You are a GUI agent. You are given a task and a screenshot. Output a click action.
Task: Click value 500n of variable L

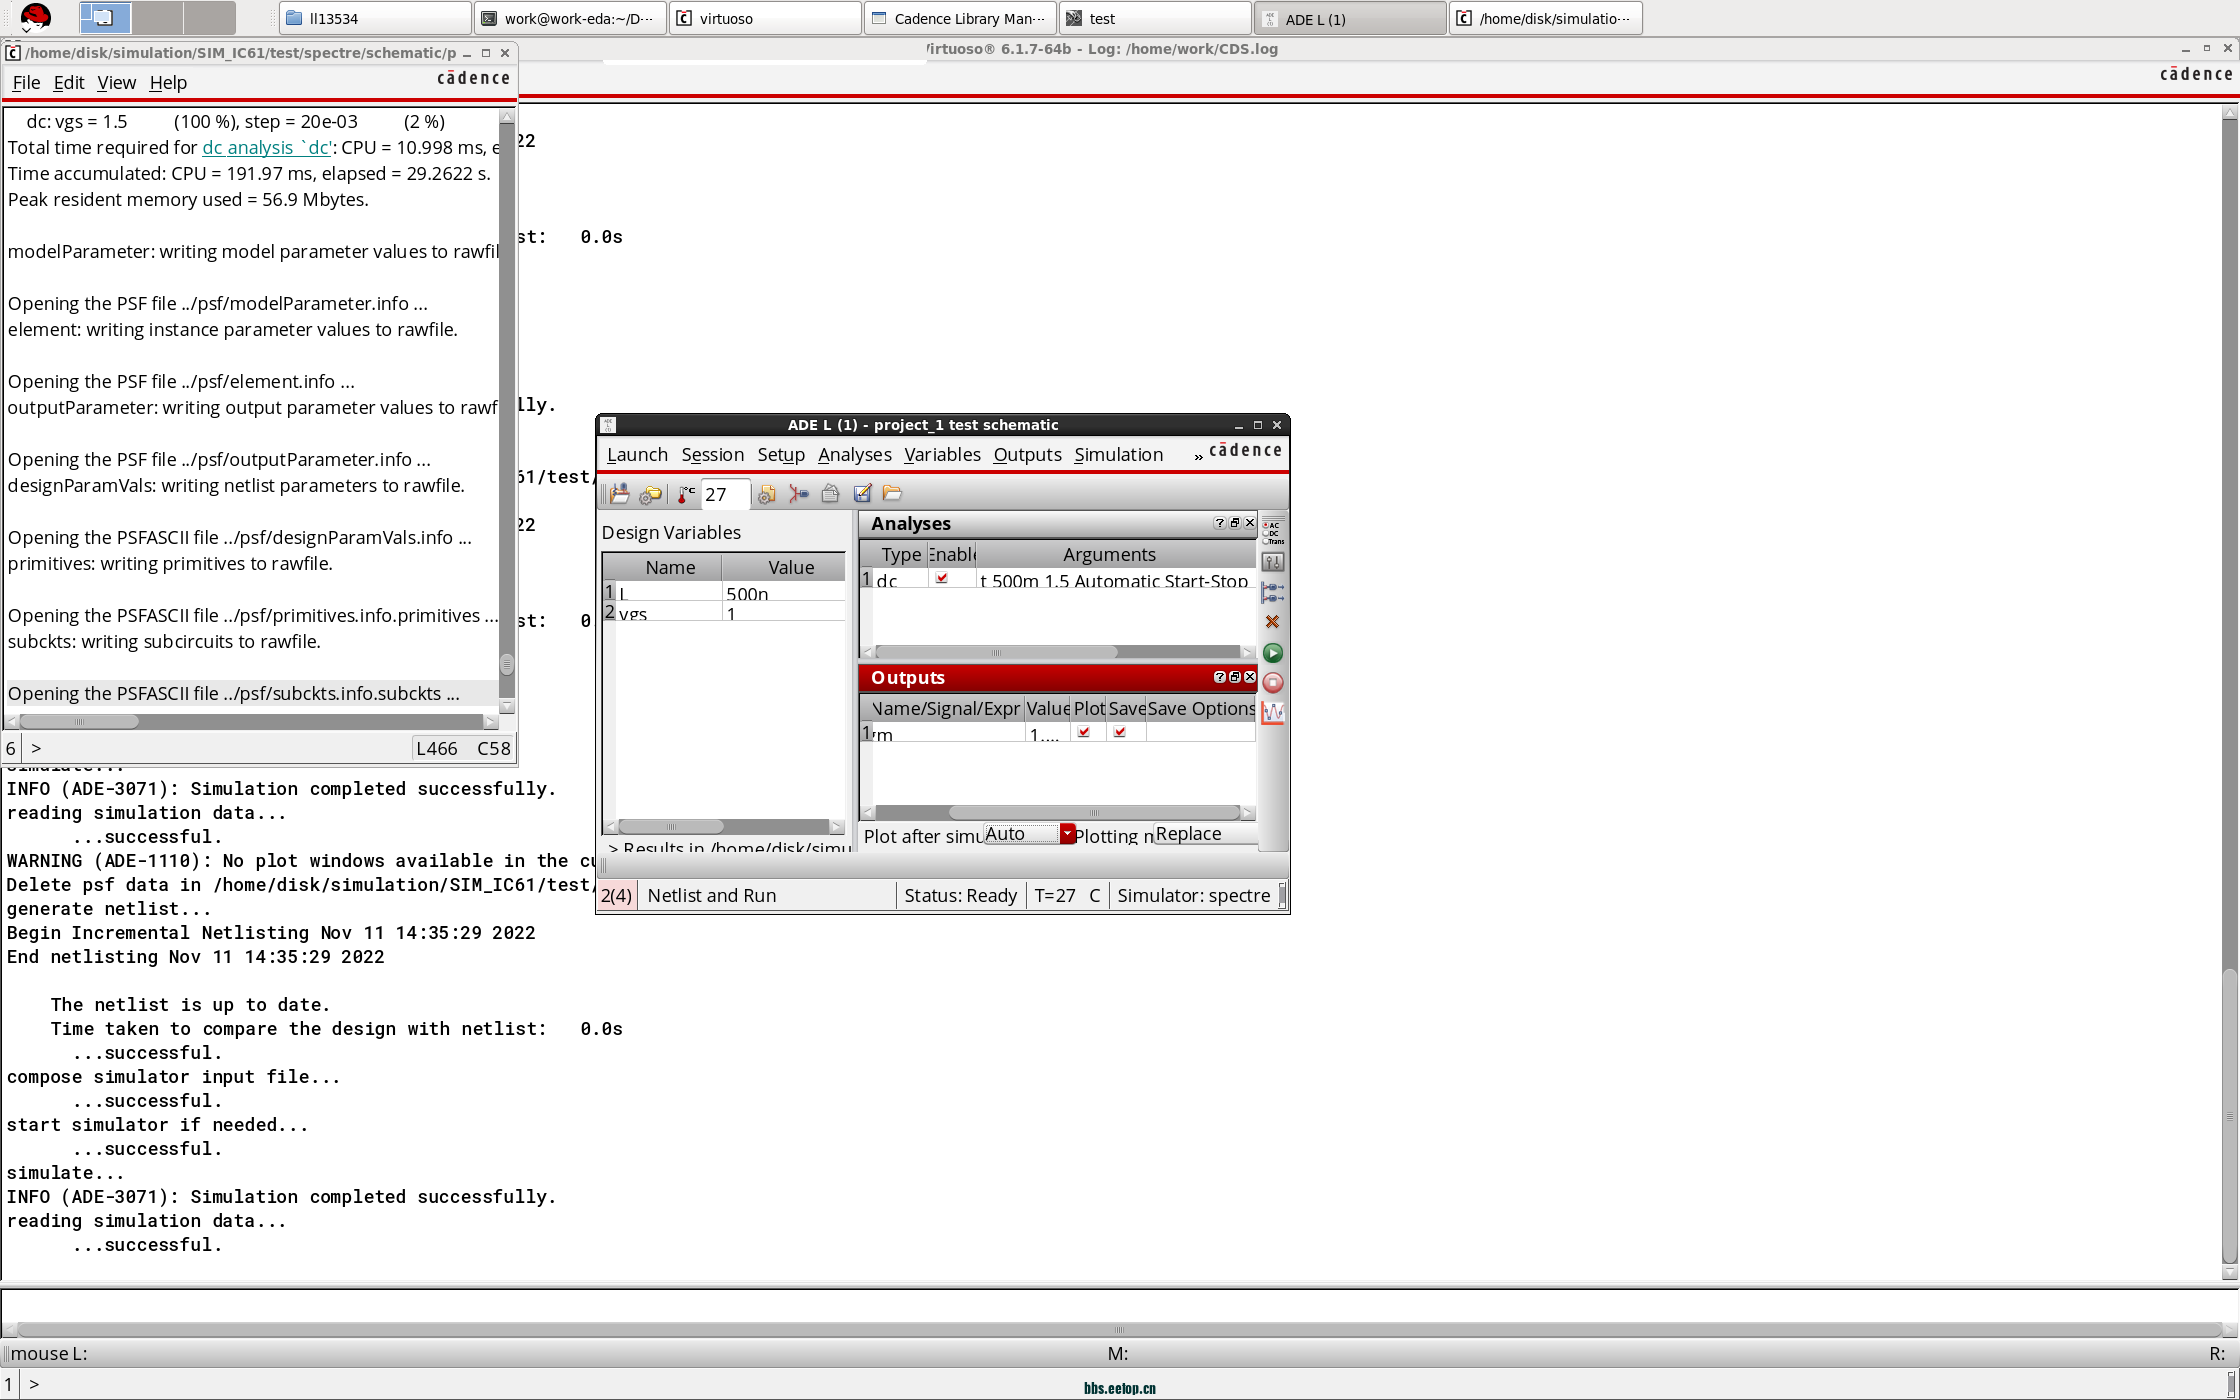[784, 593]
